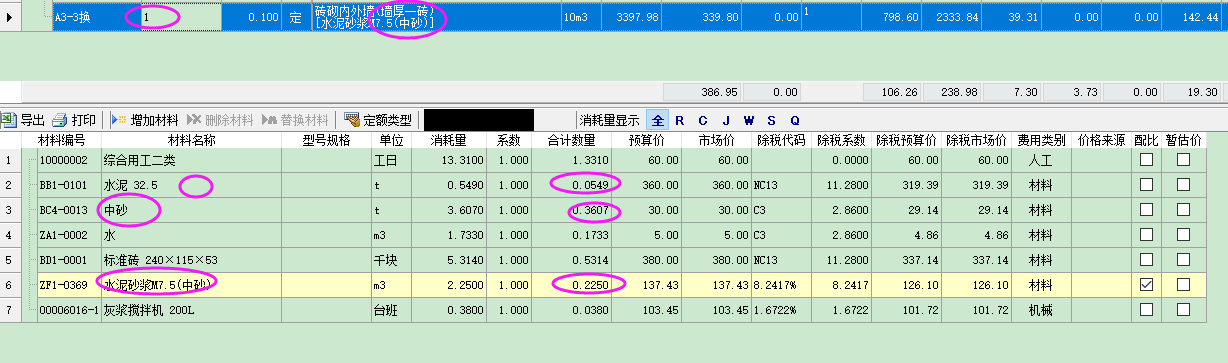1228x363 pixels.
Task: Click the 消耗量 column header
Action: [448, 140]
